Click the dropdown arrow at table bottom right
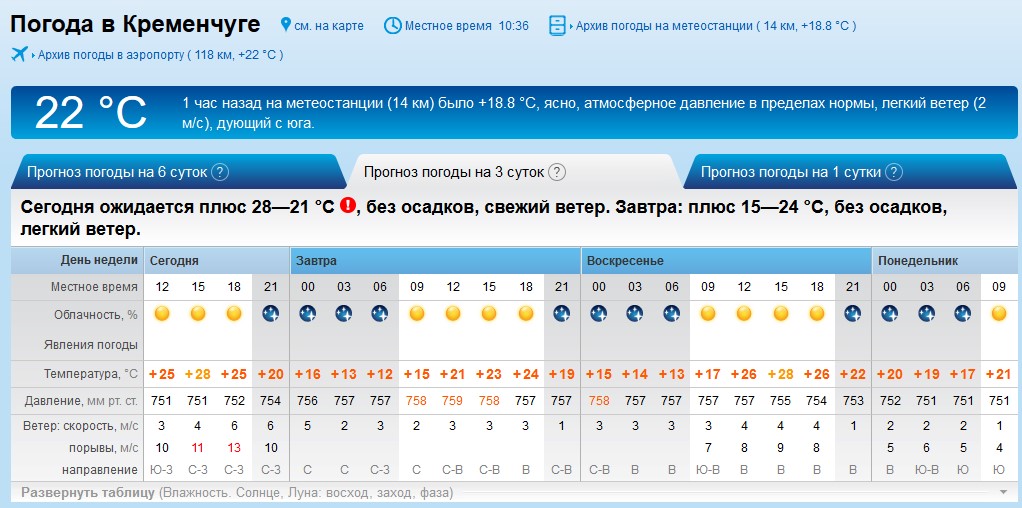Image resolution: width=1022 pixels, height=508 pixels. (x=1003, y=492)
